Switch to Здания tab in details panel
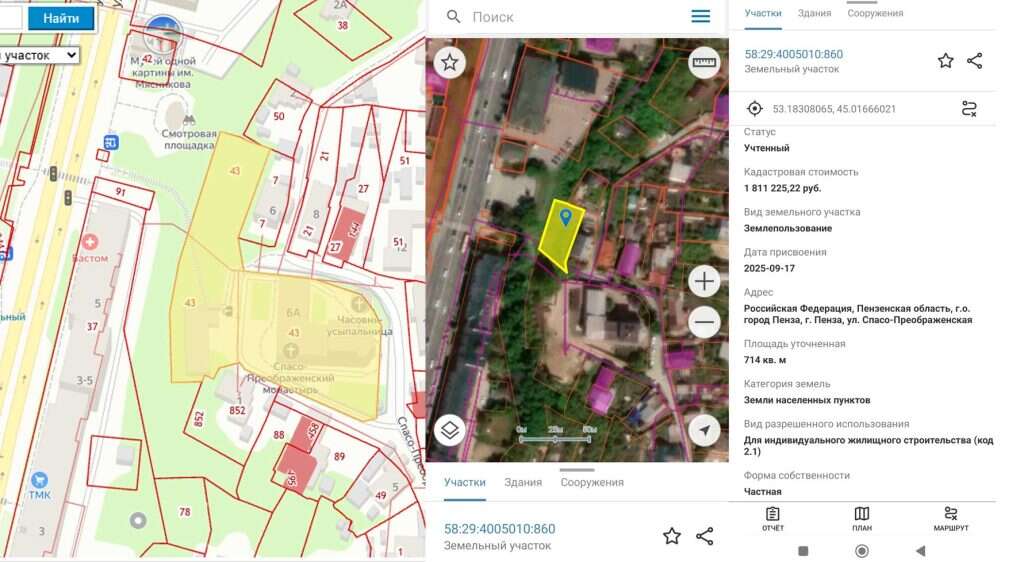 (x=814, y=13)
